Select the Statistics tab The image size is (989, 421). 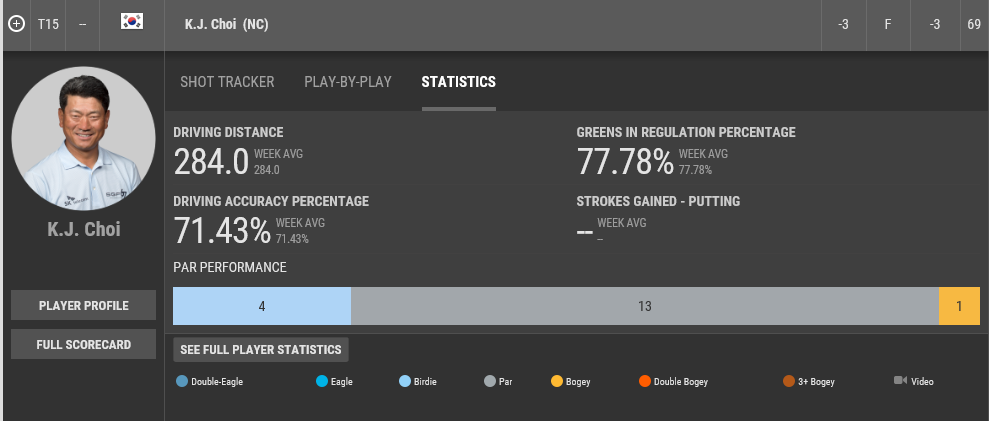[x=458, y=82]
